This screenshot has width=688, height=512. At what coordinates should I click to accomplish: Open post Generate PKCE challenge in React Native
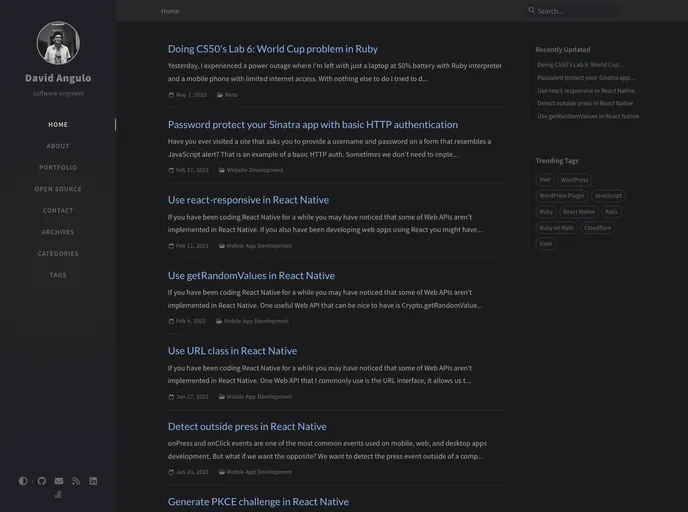[258, 502]
